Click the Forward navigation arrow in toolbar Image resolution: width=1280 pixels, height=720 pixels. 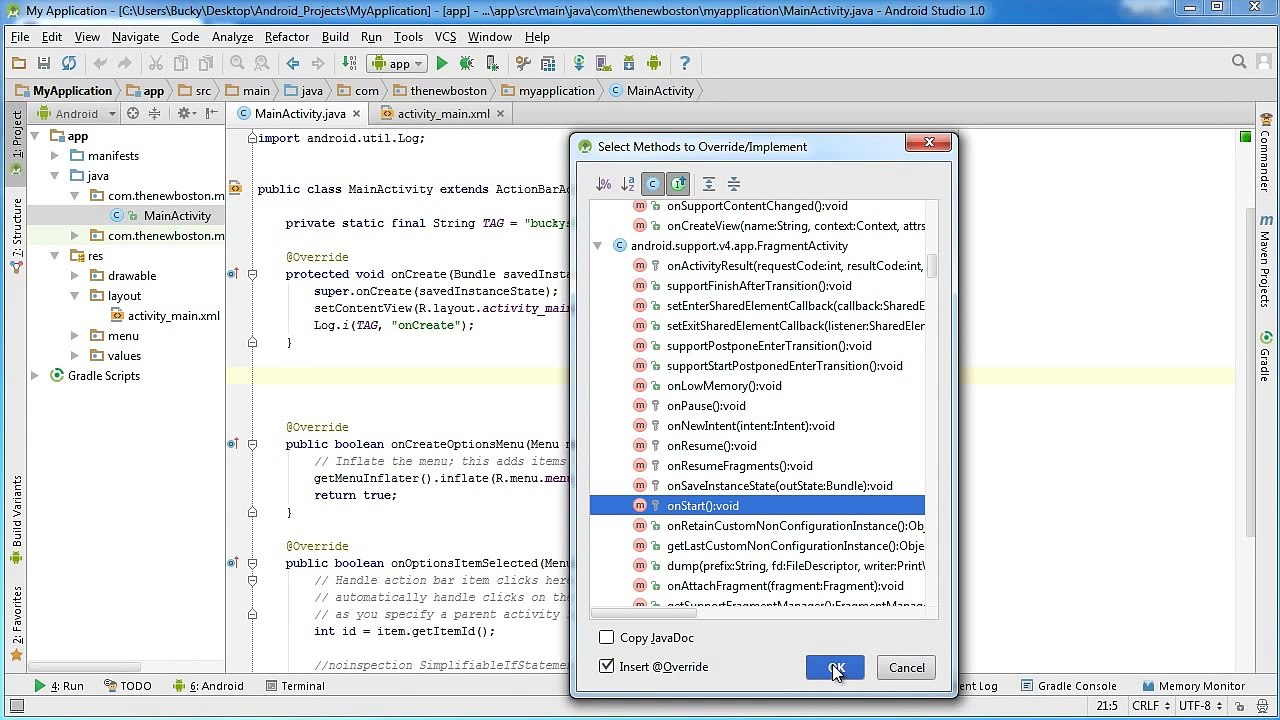click(x=318, y=63)
